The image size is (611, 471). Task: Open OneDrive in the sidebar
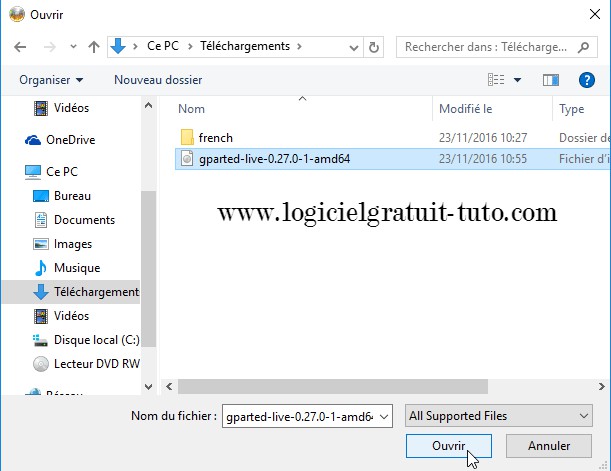pos(60,140)
